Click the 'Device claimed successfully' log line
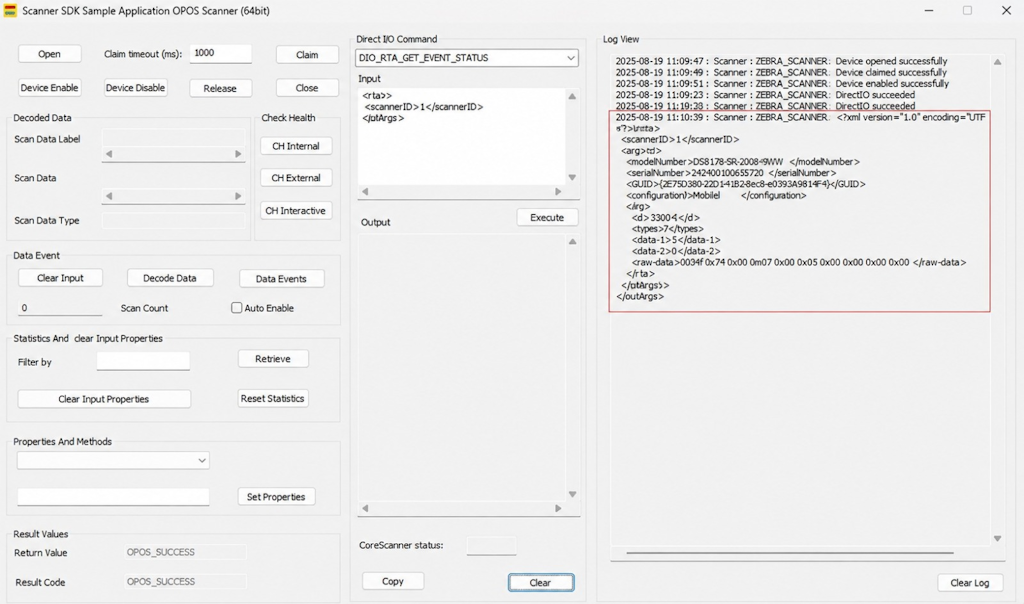Viewport: 1024px width, 604px height. (781, 72)
